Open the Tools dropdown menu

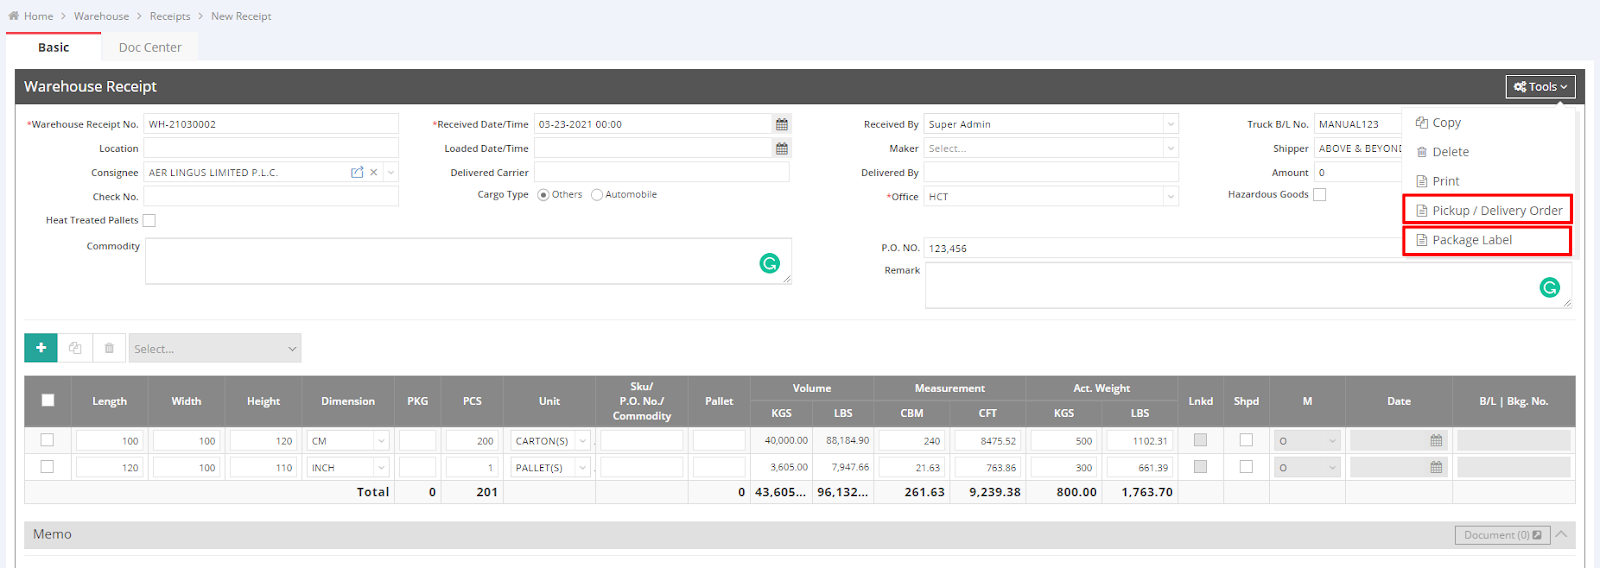point(1540,87)
